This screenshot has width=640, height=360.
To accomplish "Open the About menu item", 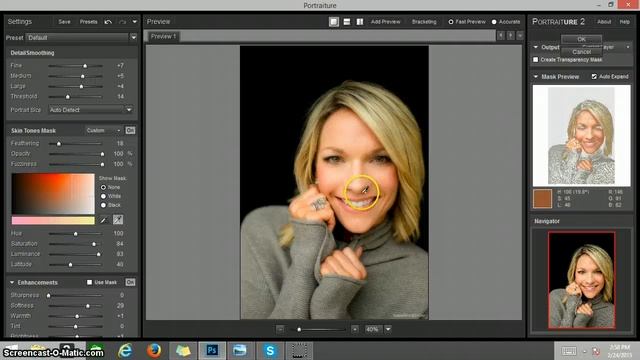I will [604, 22].
